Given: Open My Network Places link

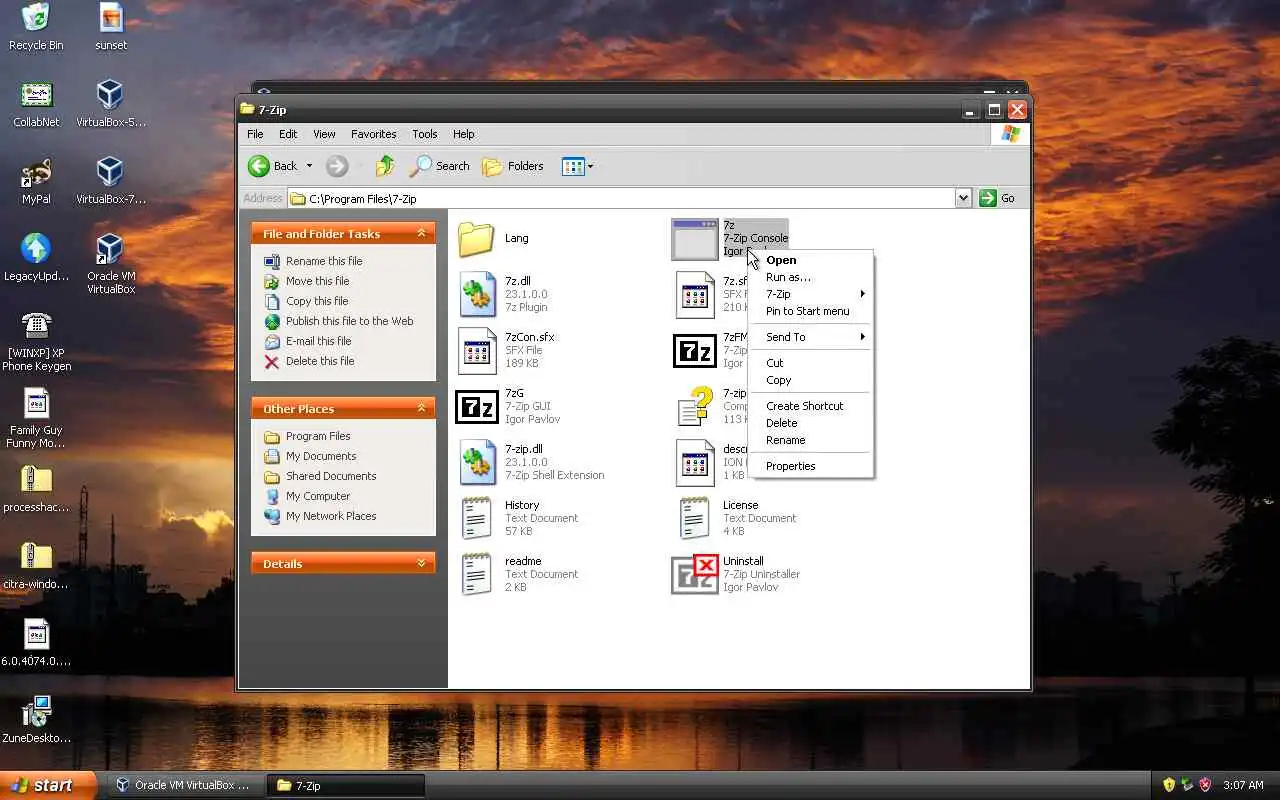Looking at the screenshot, I should point(331,516).
